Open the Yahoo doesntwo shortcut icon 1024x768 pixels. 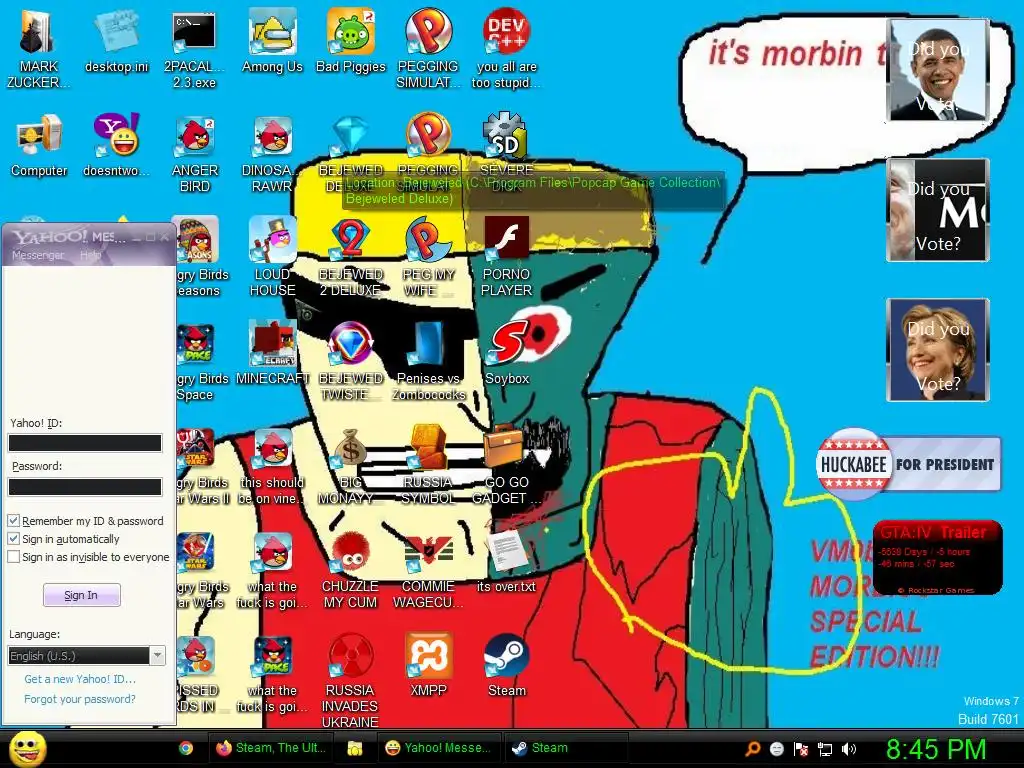116,145
